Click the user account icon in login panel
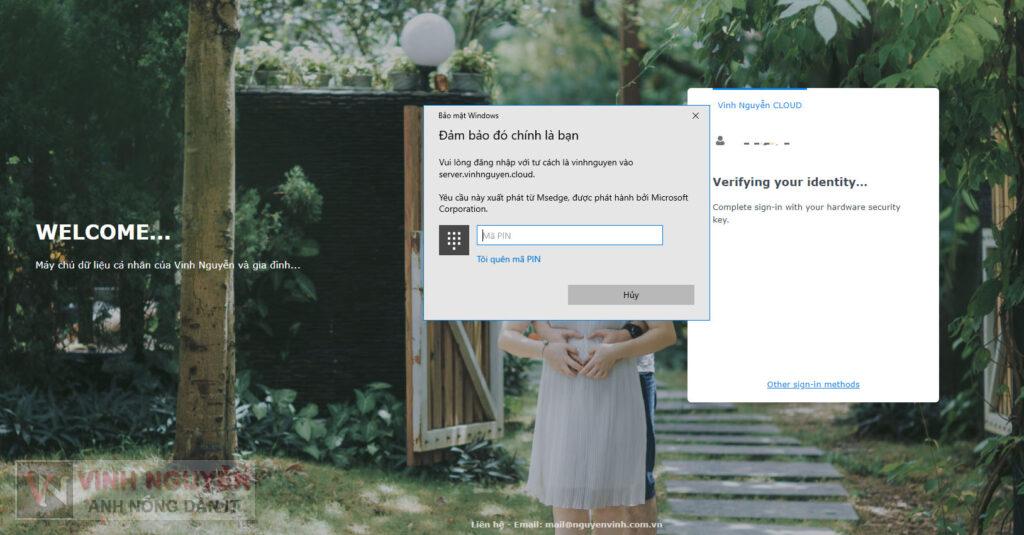Image resolution: width=1024 pixels, height=535 pixels. (x=720, y=142)
